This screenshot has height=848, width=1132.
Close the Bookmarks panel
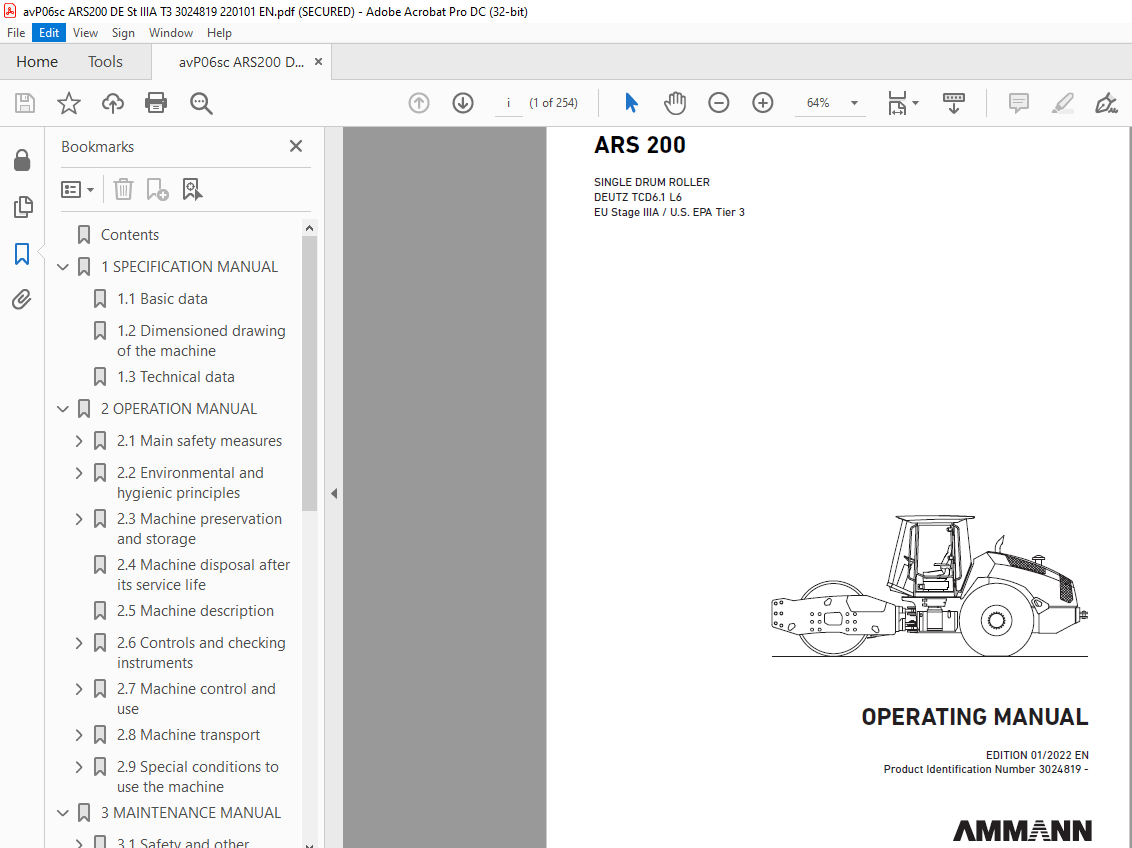(296, 147)
